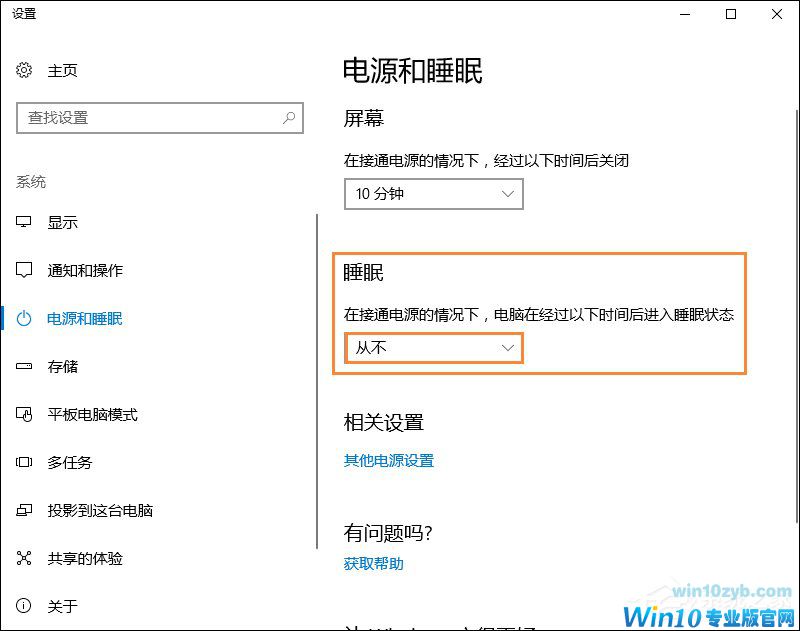Click the gear icon beside 主页
This screenshot has height=631, width=800.
click(24, 70)
